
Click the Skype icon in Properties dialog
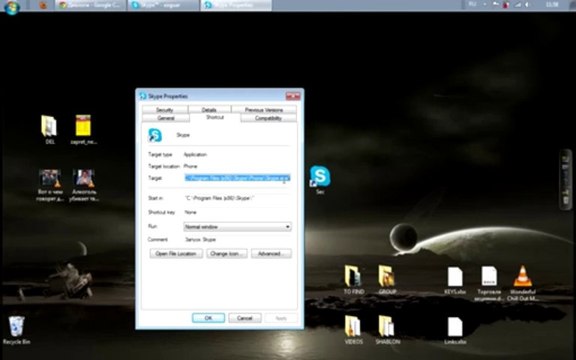(x=155, y=135)
